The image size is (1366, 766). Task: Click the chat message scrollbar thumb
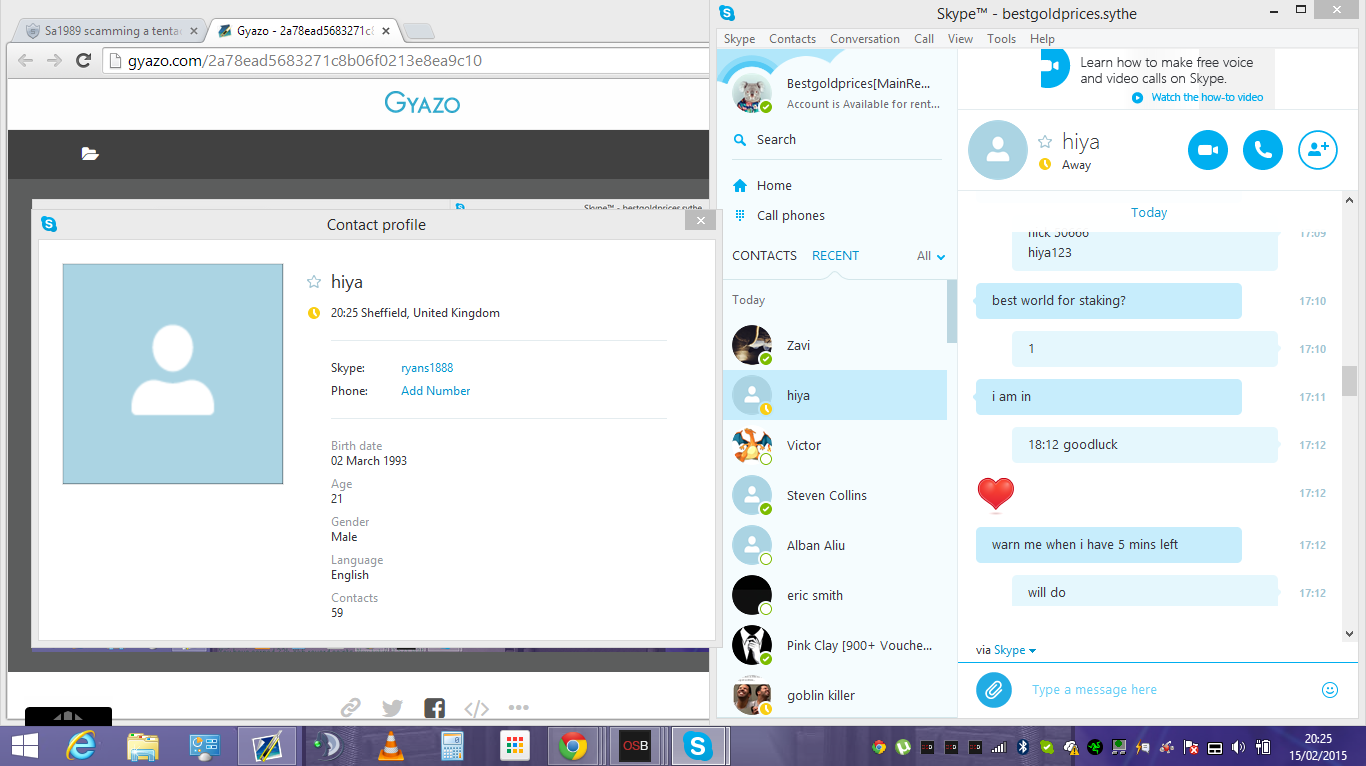pyautogui.click(x=1349, y=380)
